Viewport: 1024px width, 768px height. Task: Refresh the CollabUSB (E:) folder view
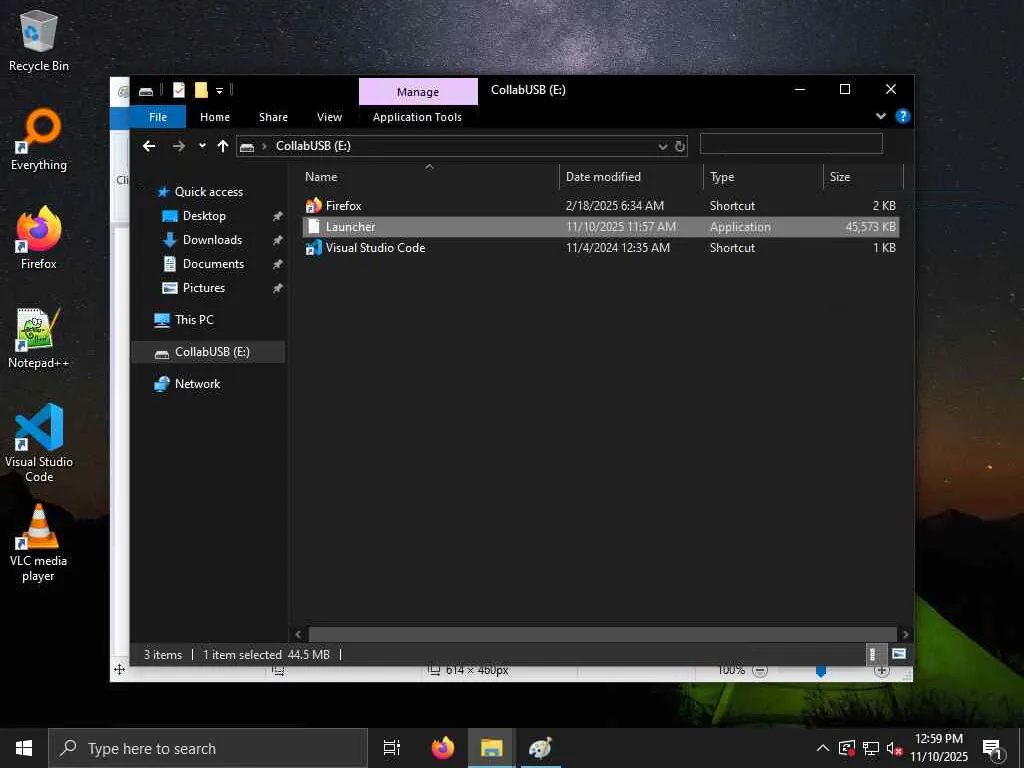pyautogui.click(x=680, y=146)
